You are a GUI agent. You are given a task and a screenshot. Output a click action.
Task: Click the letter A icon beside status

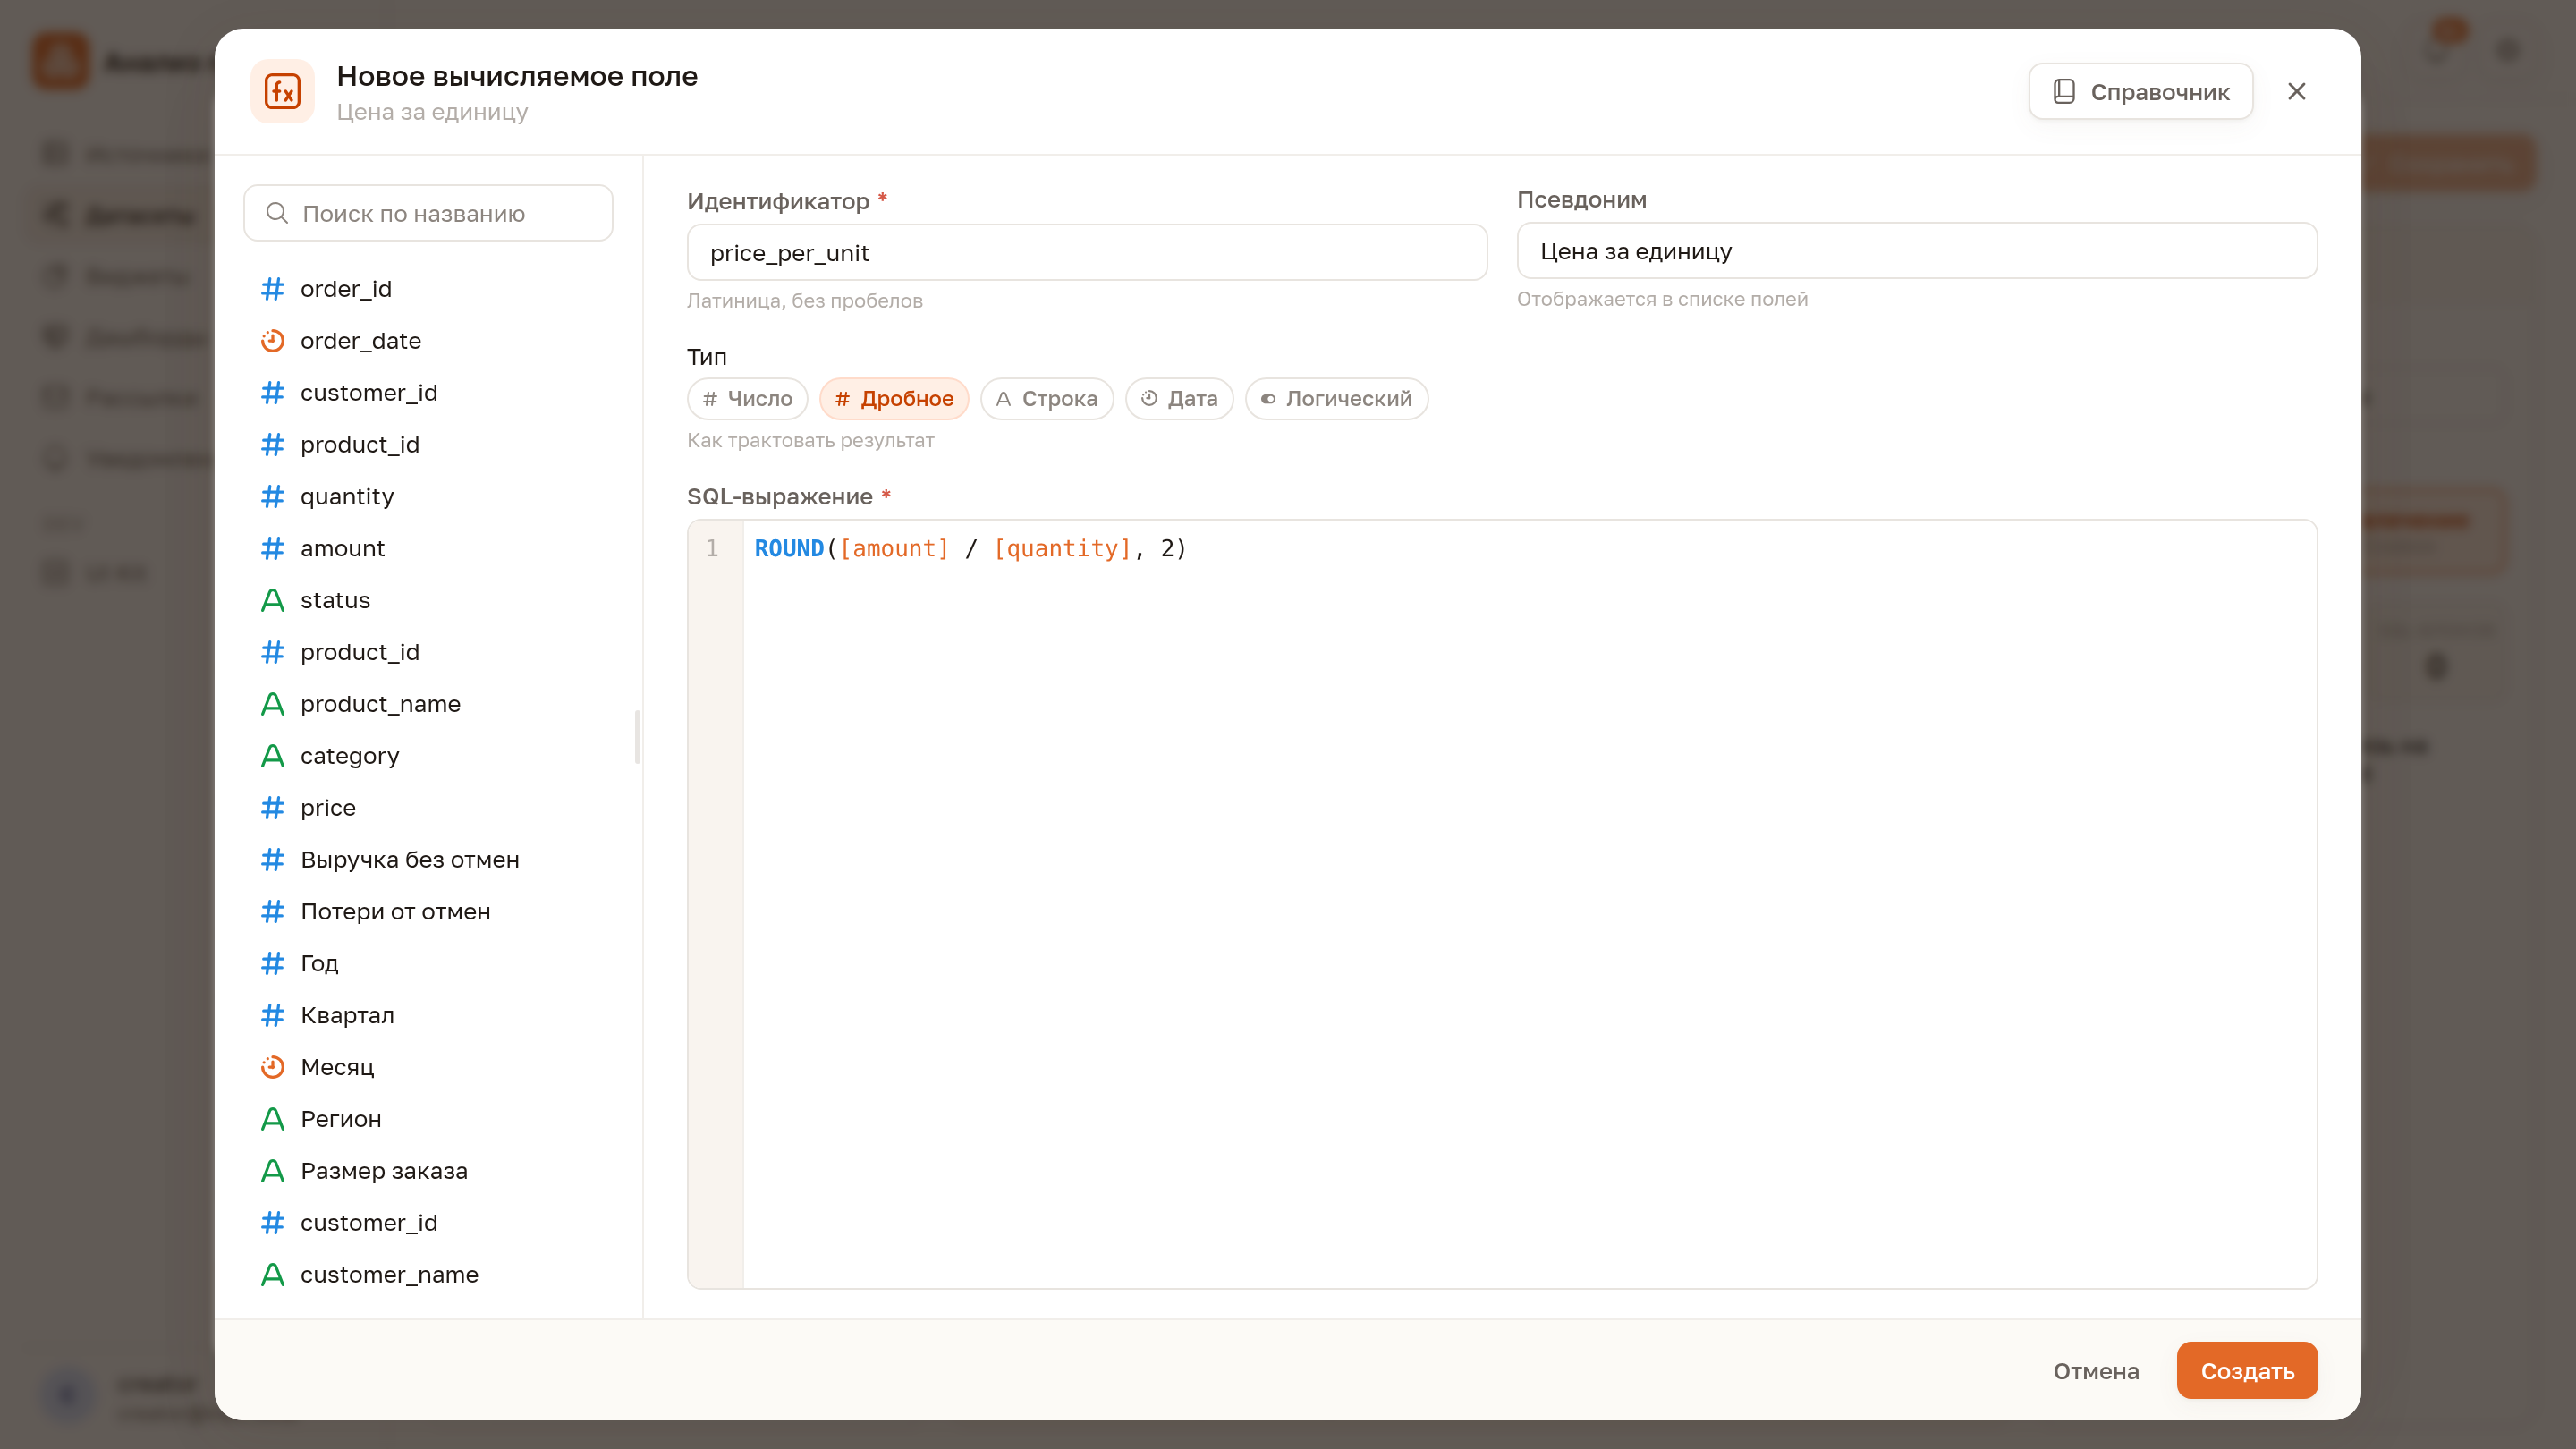click(272, 600)
